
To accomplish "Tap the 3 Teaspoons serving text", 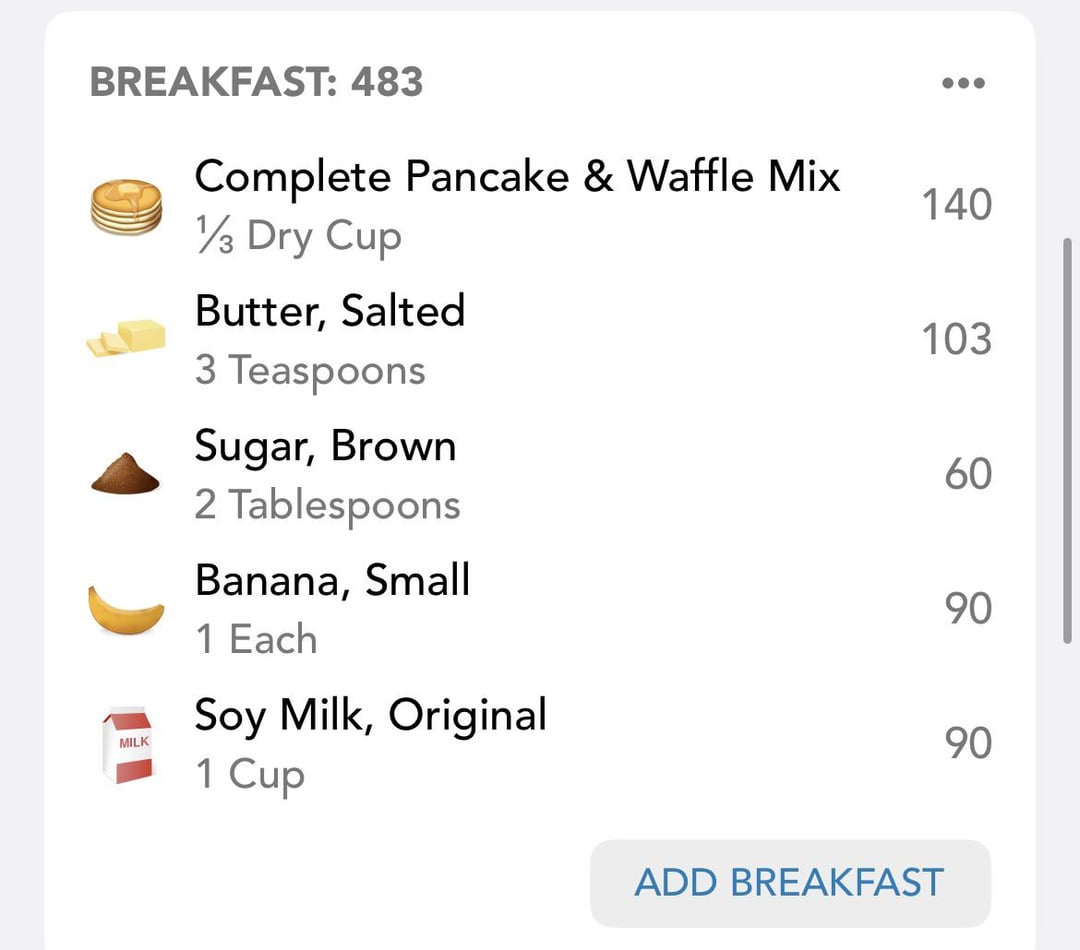I will (x=310, y=371).
